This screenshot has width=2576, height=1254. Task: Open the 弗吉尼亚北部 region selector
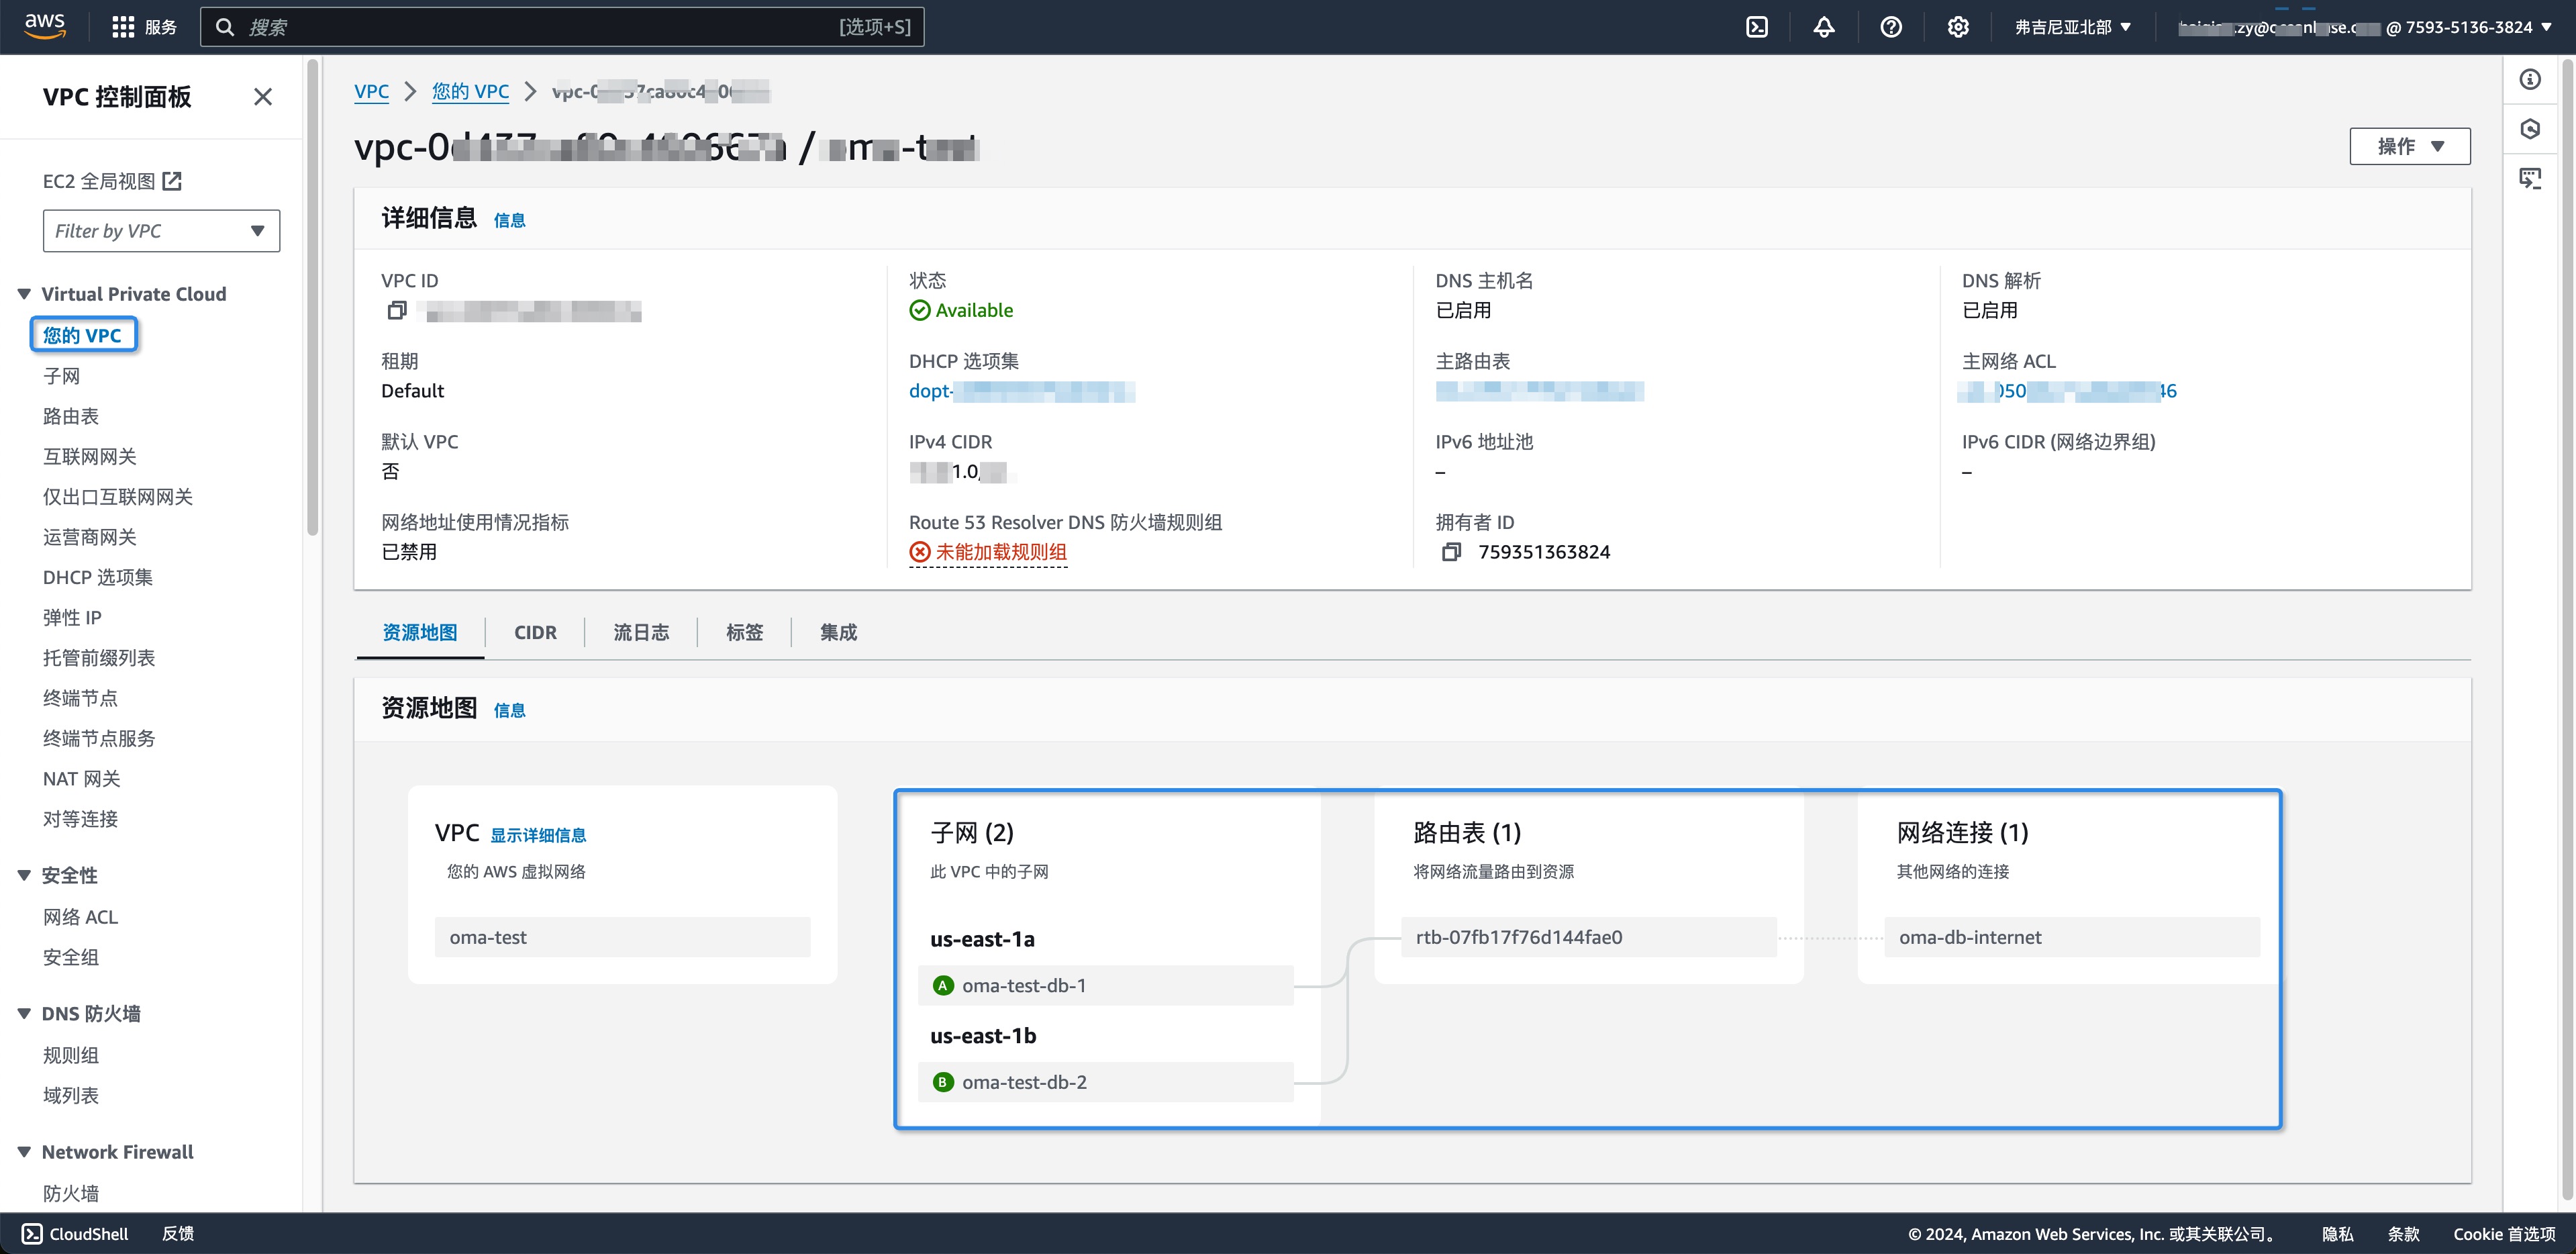tap(2073, 27)
